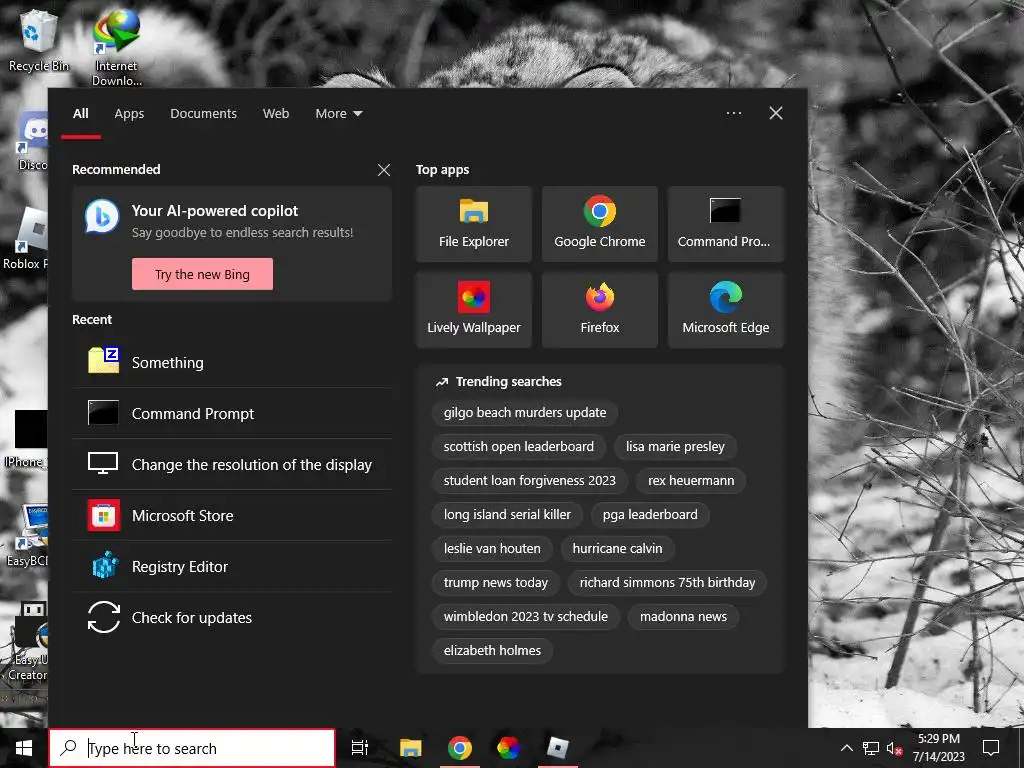
Task: Switch to the Apps tab
Action: tap(129, 114)
